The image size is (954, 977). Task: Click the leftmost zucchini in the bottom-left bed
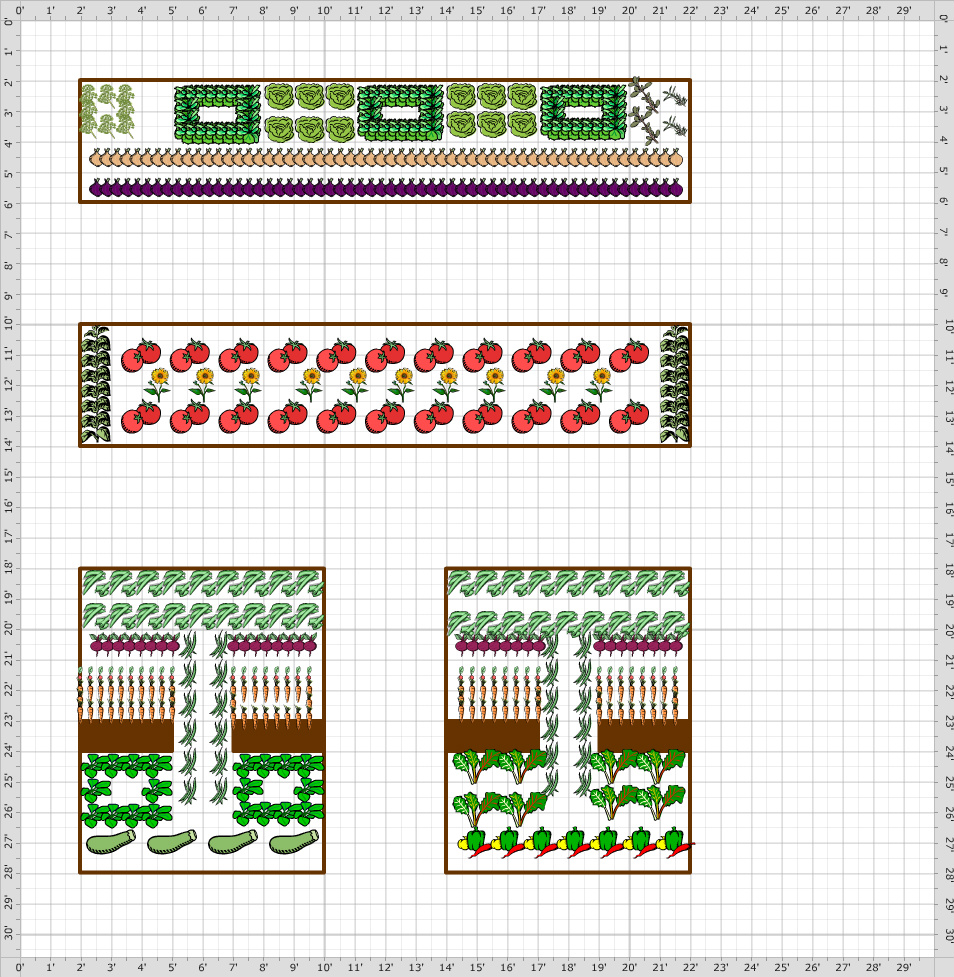pos(111,842)
